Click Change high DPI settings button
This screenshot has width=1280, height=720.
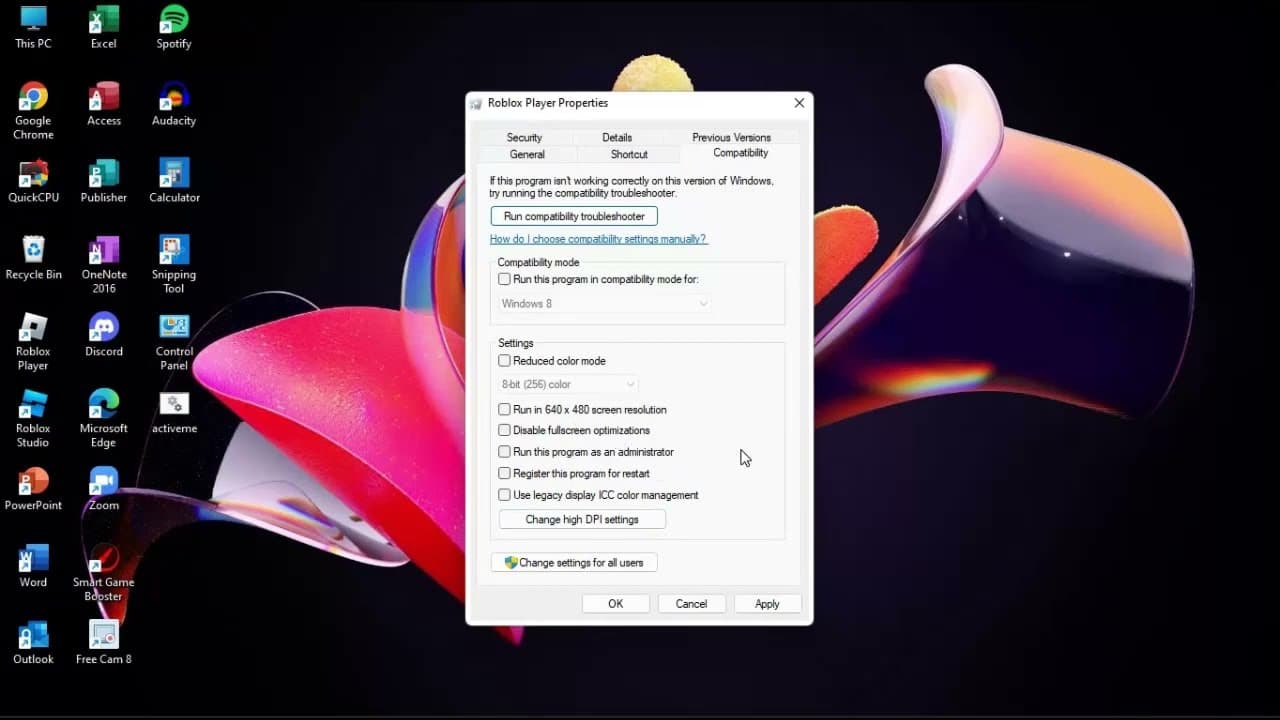[582, 520]
